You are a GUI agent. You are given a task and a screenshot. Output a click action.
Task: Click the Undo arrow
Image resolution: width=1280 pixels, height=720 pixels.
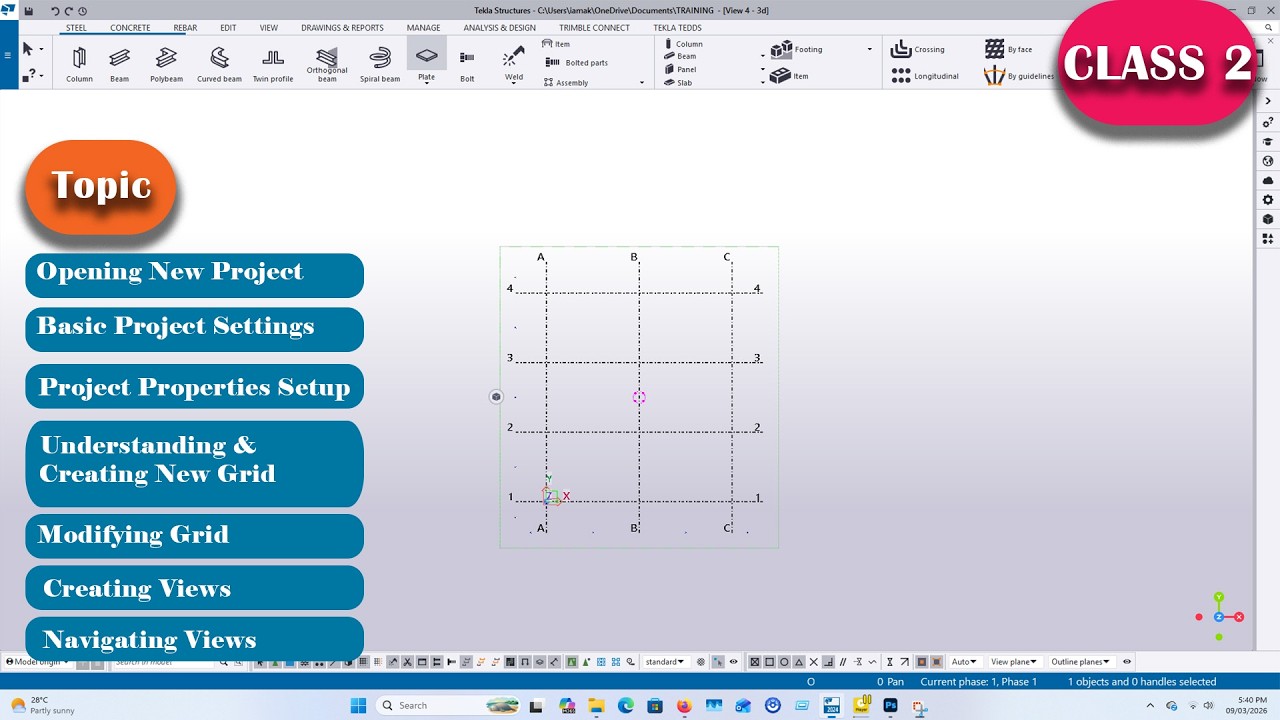click(55, 11)
